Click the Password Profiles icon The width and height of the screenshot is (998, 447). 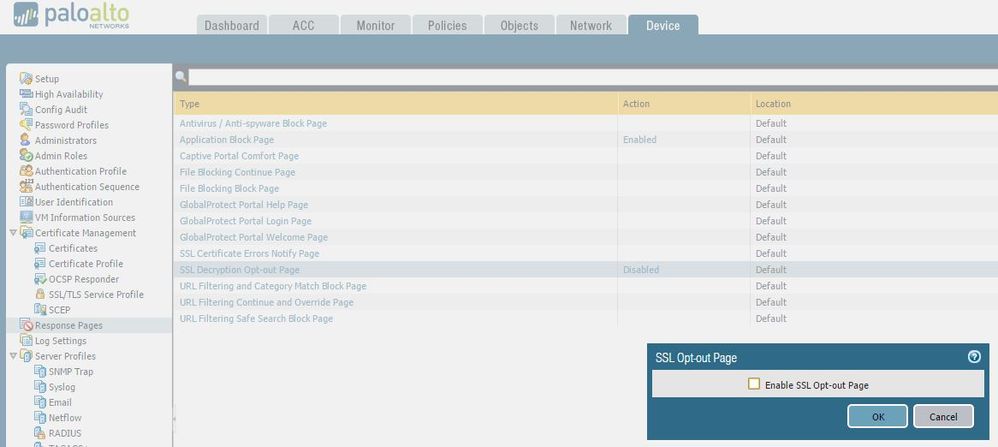25,124
